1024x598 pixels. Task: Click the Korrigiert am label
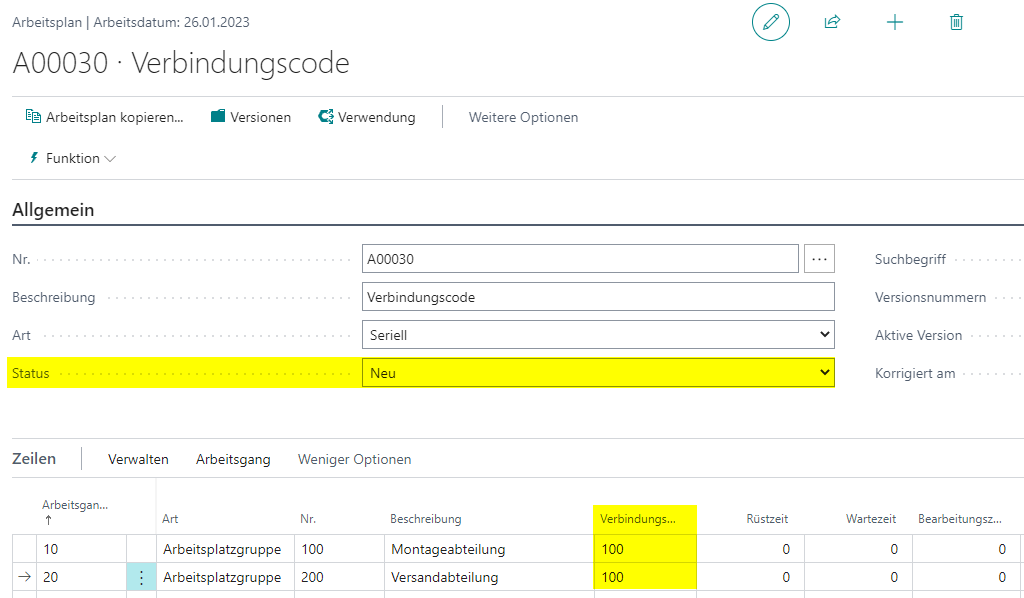(915, 373)
